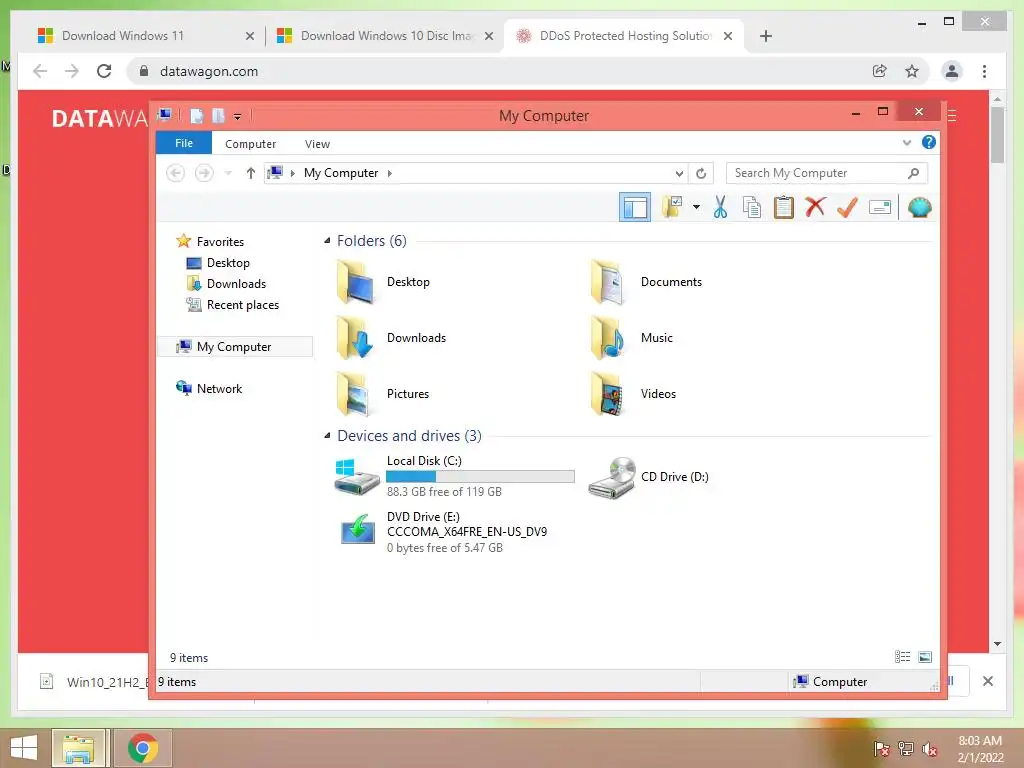This screenshot has width=1024, height=768.
Task: Select Downloads under Favorites
Action: (236, 284)
